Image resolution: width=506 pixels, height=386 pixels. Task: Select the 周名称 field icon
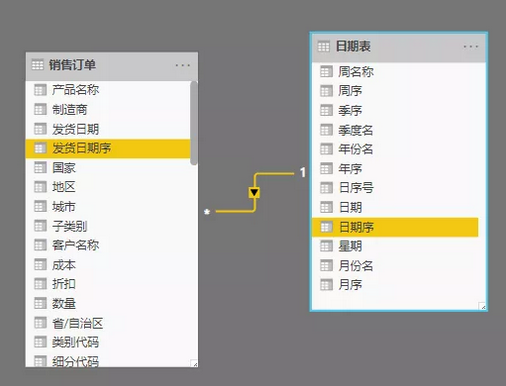(x=326, y=72)
